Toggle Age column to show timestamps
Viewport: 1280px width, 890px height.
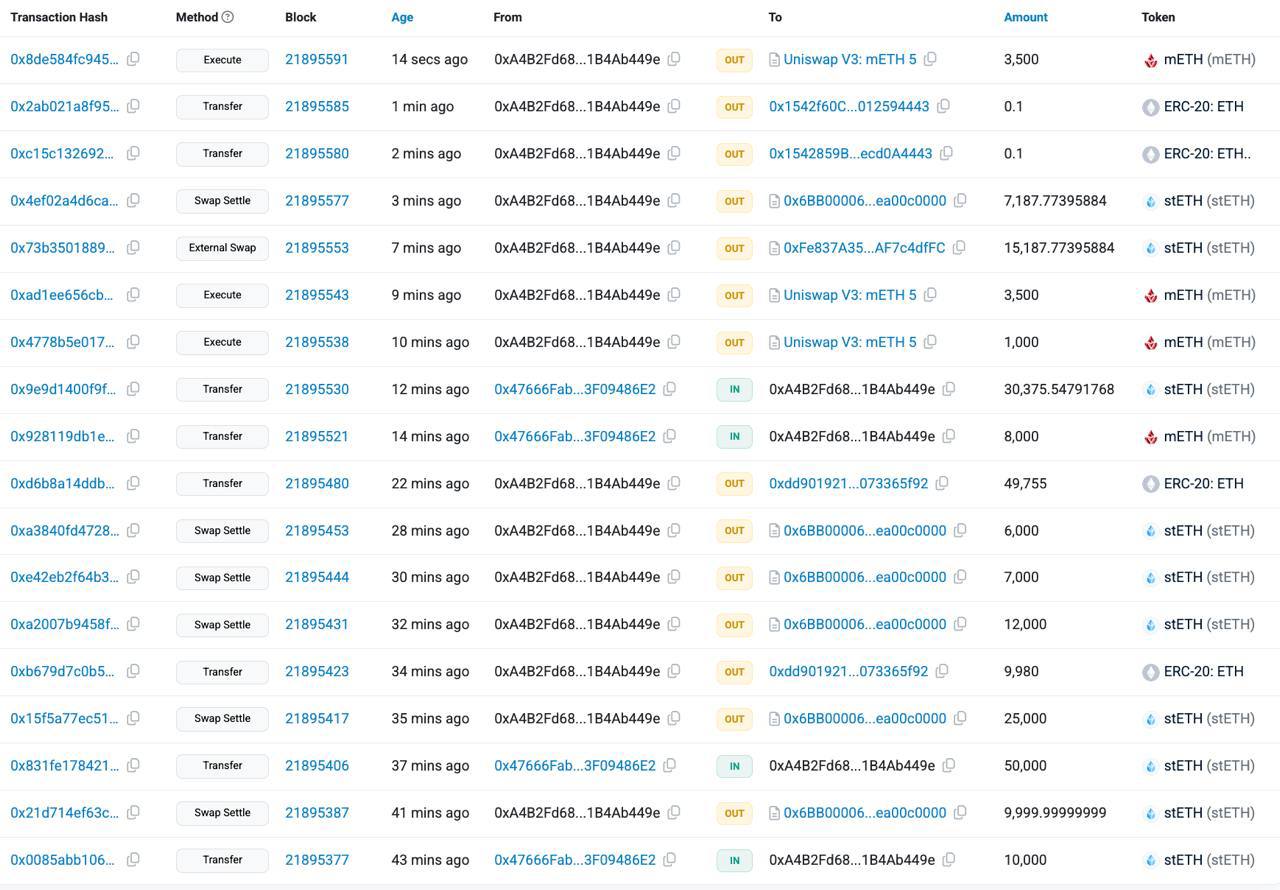coord(402,17)
